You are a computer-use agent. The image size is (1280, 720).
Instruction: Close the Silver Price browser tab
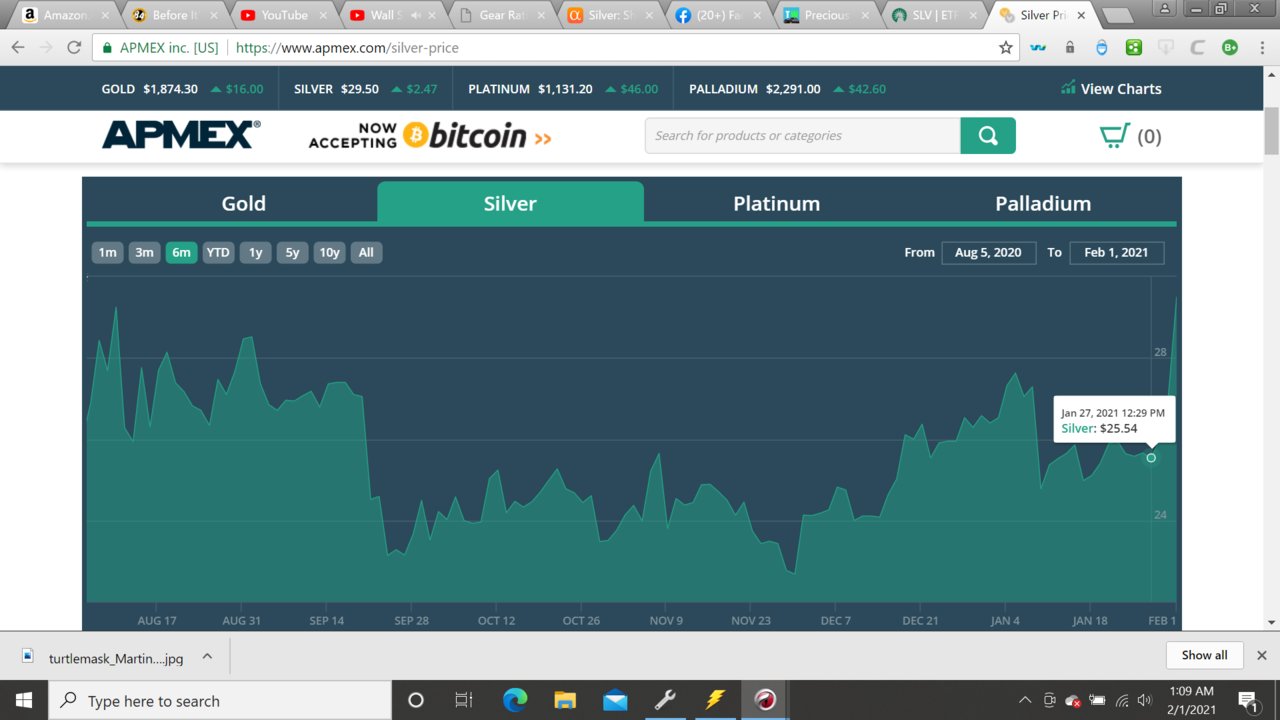point(1081,15)
